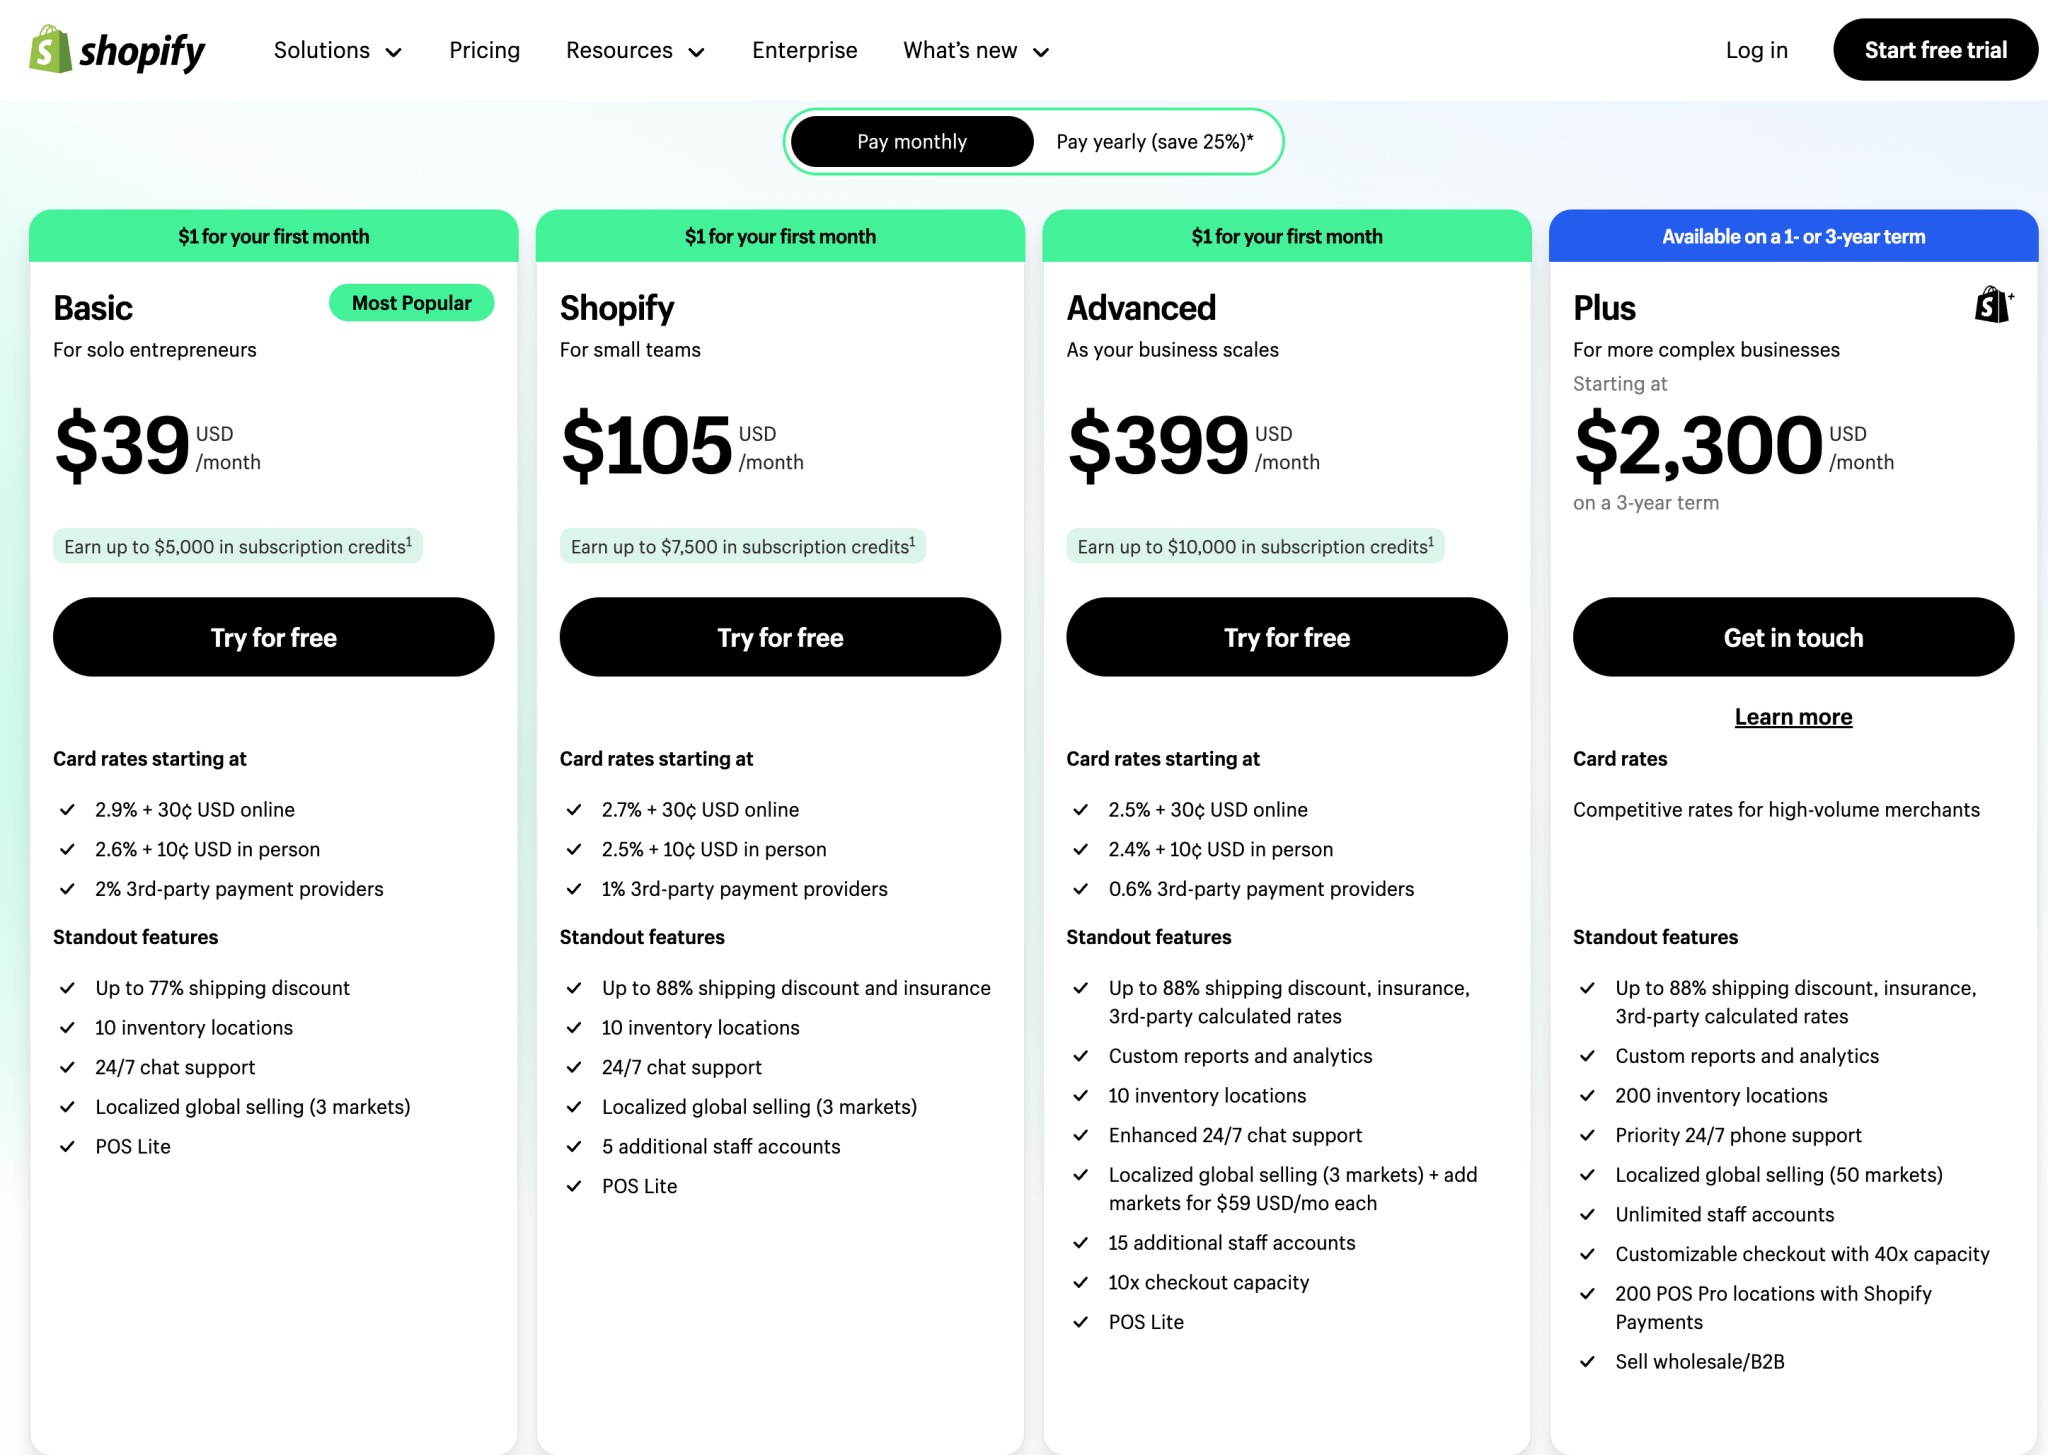
Task: Click Get in touch for Plus
Action: [1792, 637]
